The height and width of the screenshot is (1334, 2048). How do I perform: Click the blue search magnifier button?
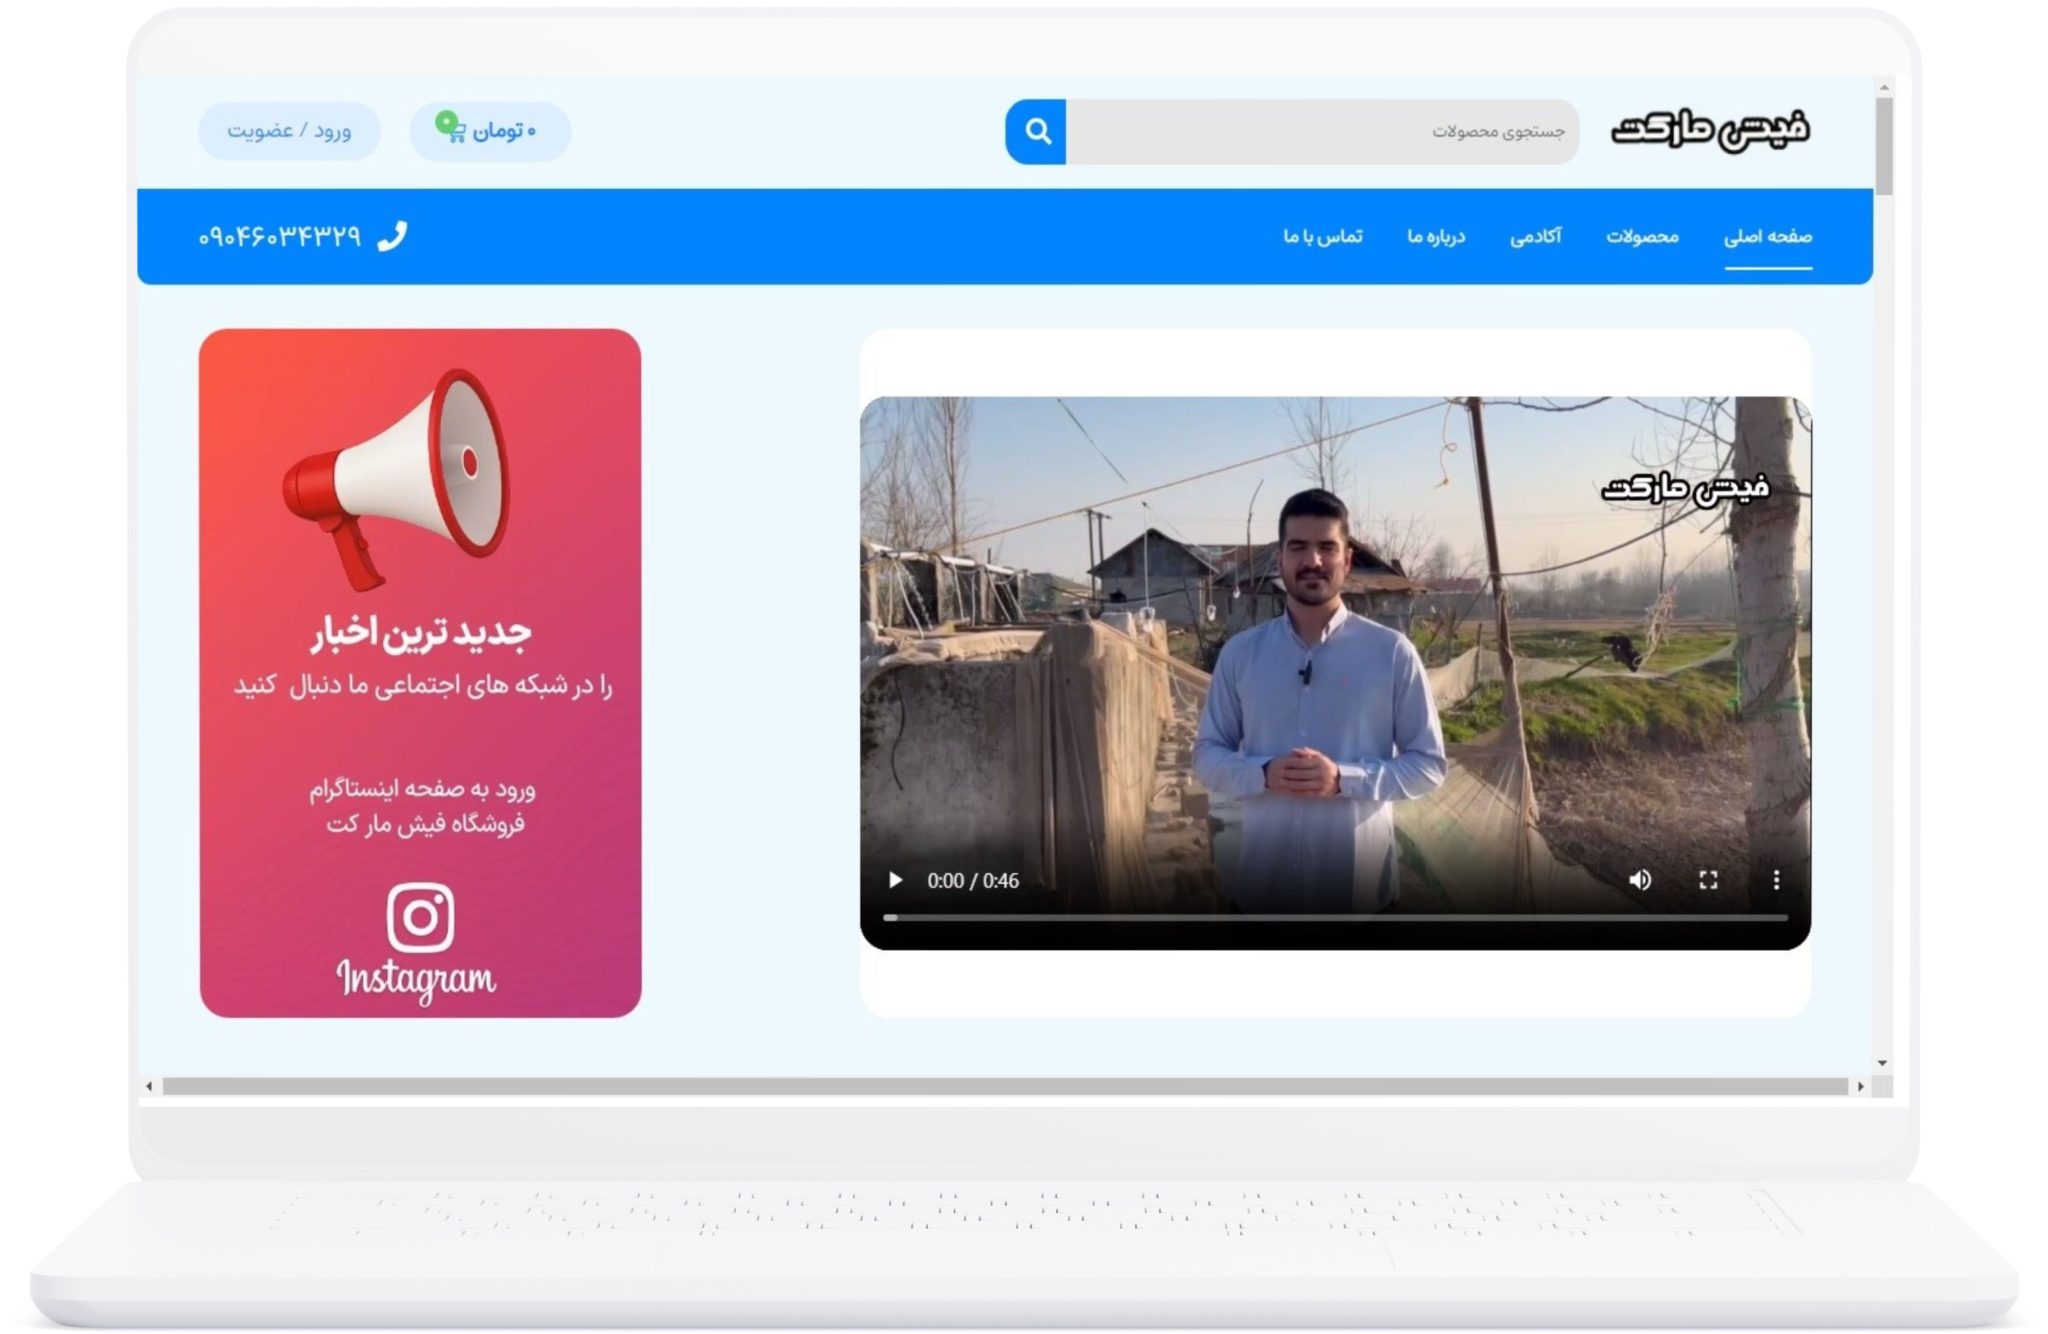pyautogui.click(x=1036, y=131)
